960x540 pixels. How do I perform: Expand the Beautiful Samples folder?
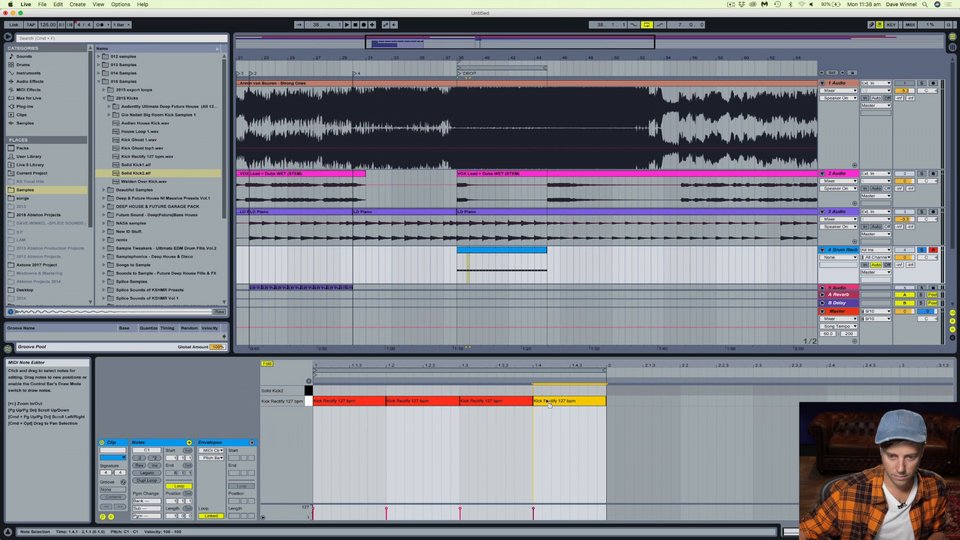point(104,190)
